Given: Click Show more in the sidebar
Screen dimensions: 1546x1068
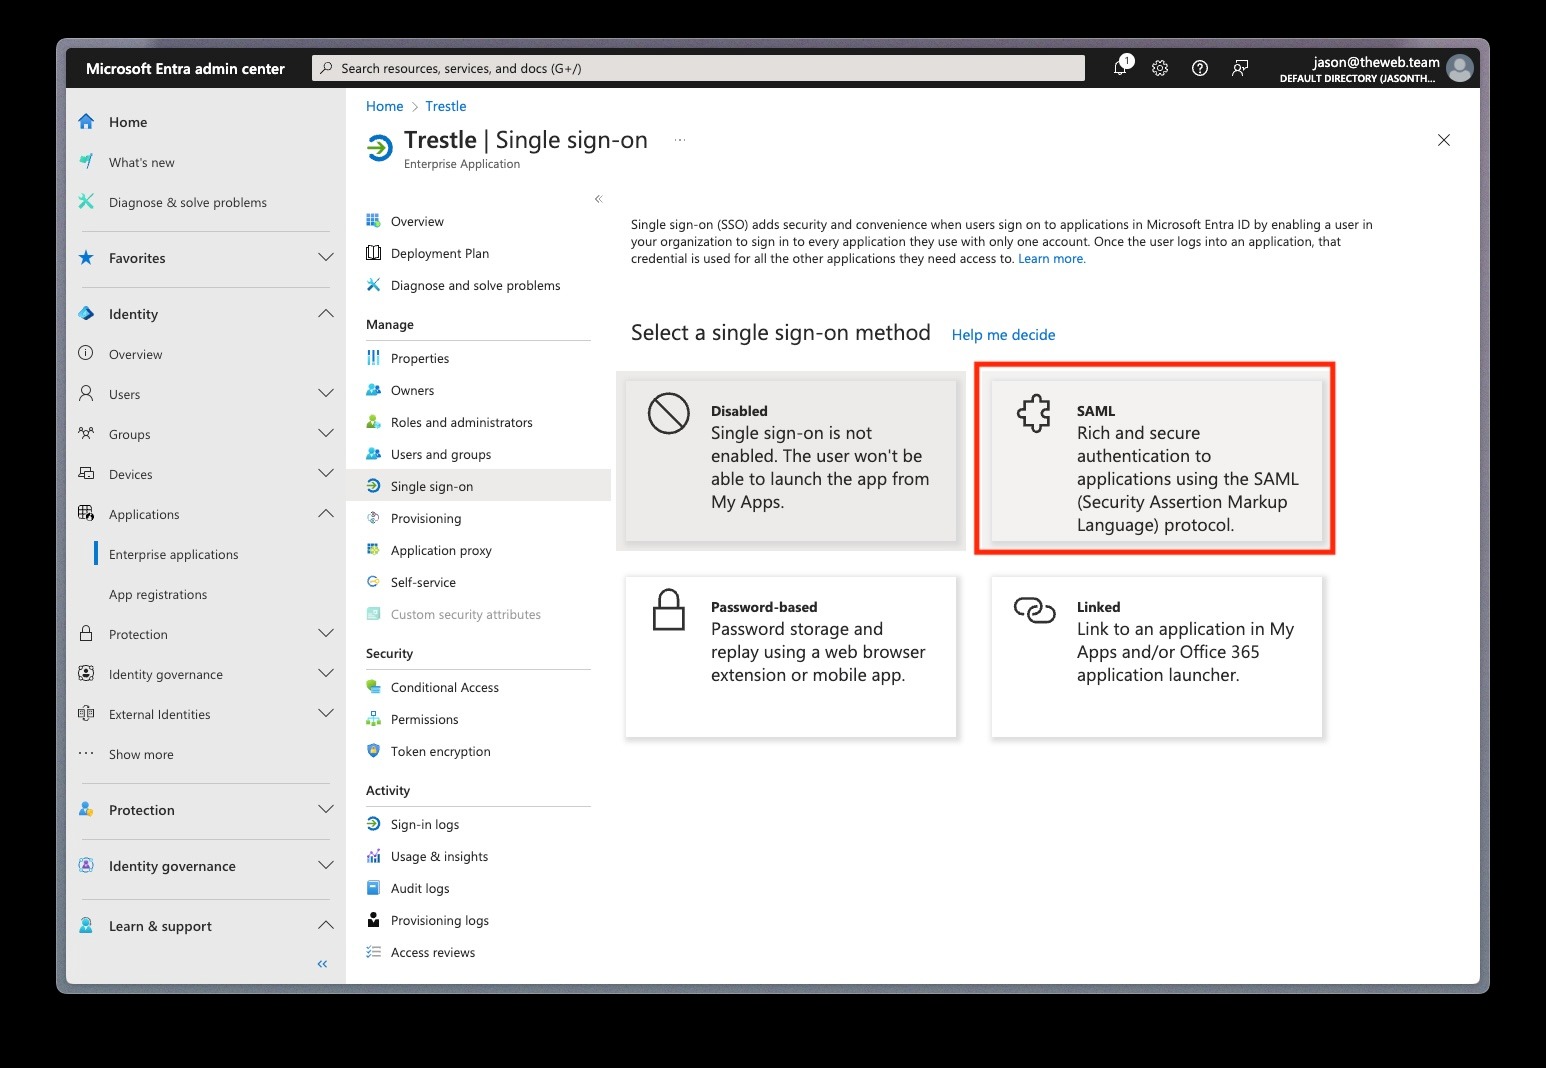Looking at the screenshot, I should (141, 754).
